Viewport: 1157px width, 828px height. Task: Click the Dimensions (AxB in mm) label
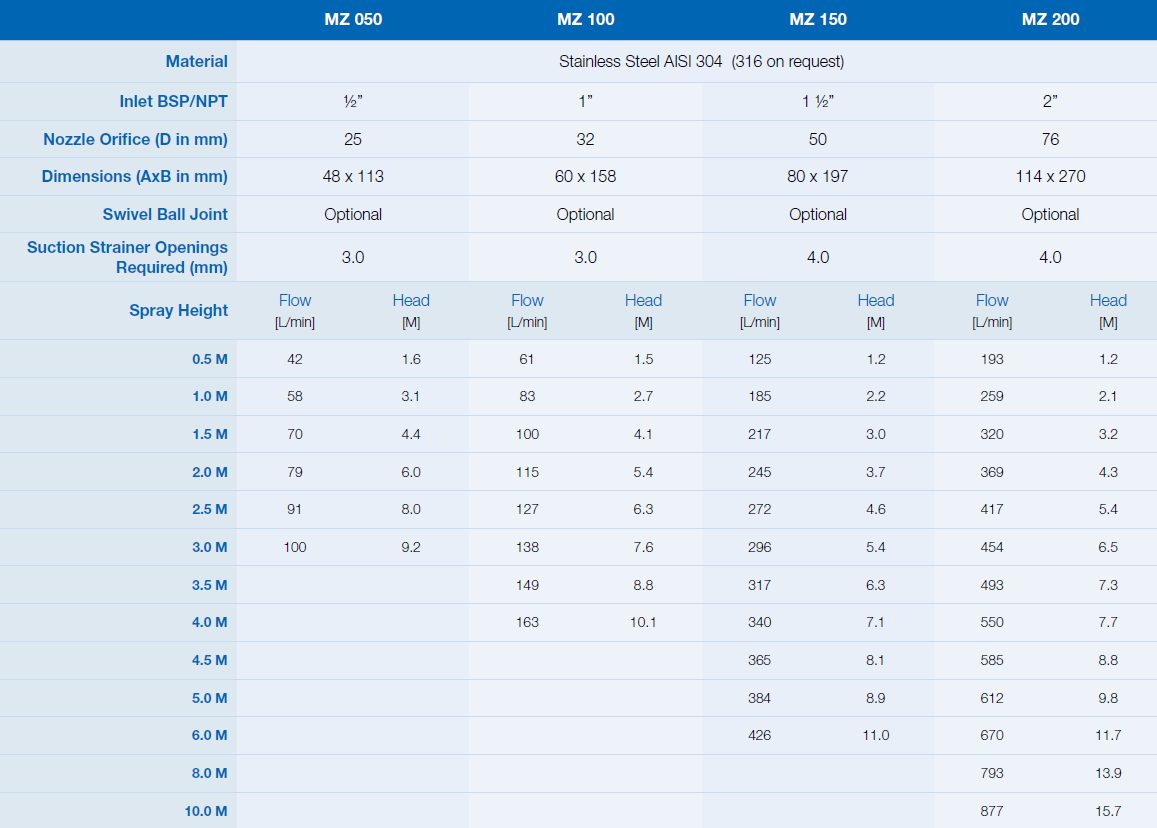[x=134, y=177]
